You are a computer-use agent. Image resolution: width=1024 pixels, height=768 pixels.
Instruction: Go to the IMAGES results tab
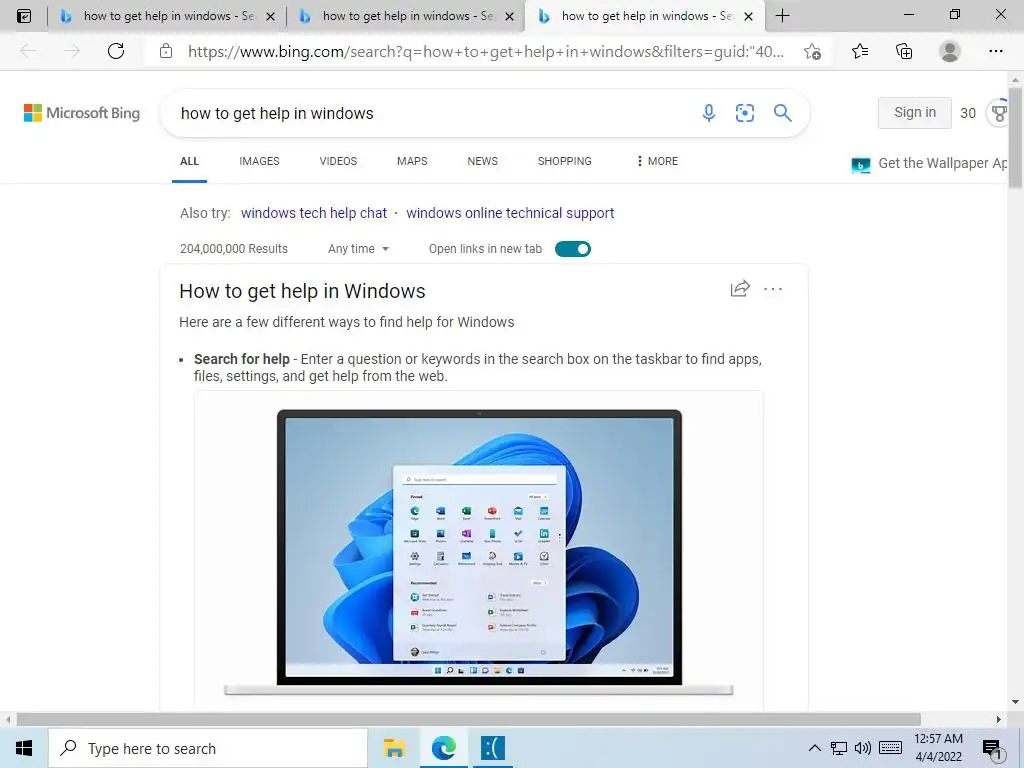pyautogui.click(x=259, y=161)
